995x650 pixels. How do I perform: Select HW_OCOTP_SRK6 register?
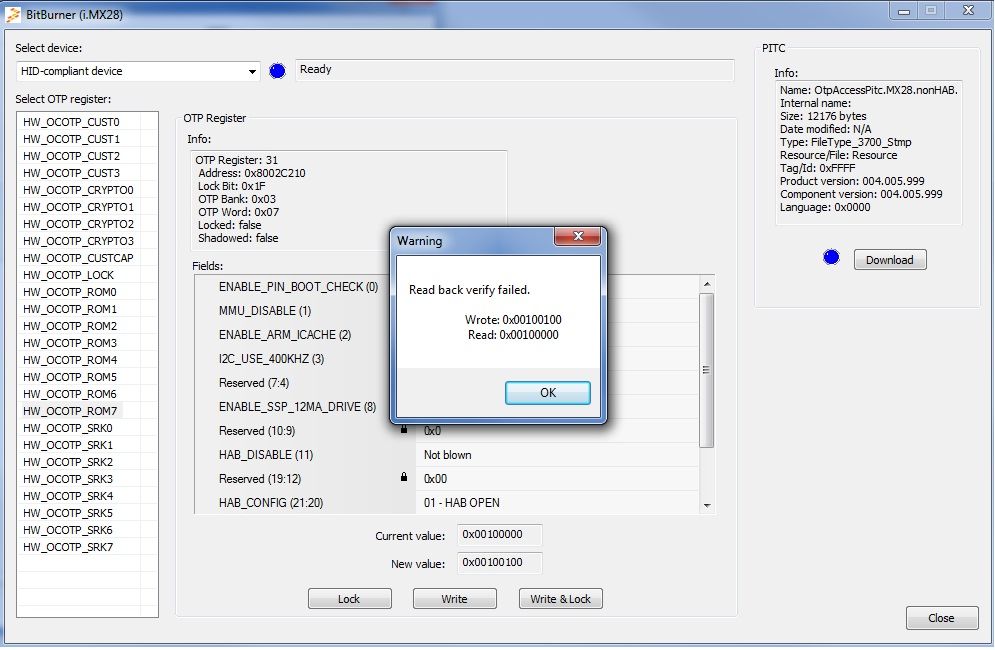68,530
